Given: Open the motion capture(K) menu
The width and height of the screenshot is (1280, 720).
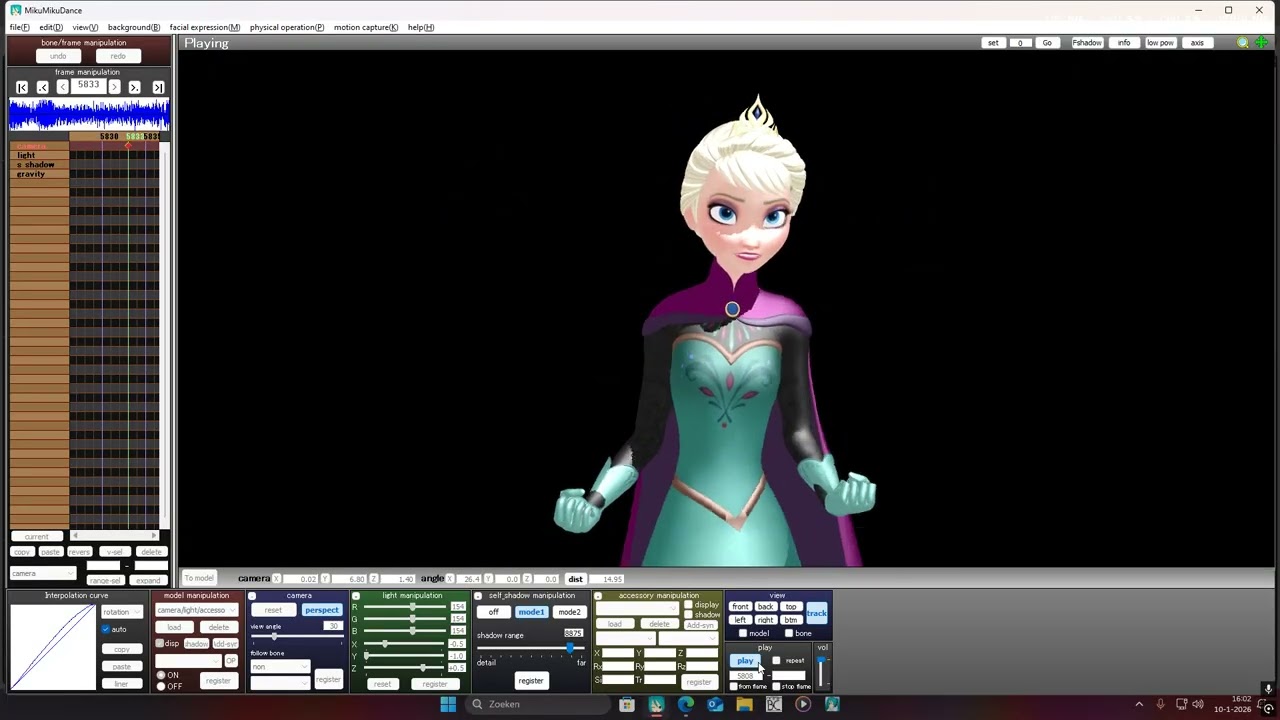Looking at the screenshot, I should 366,27.
